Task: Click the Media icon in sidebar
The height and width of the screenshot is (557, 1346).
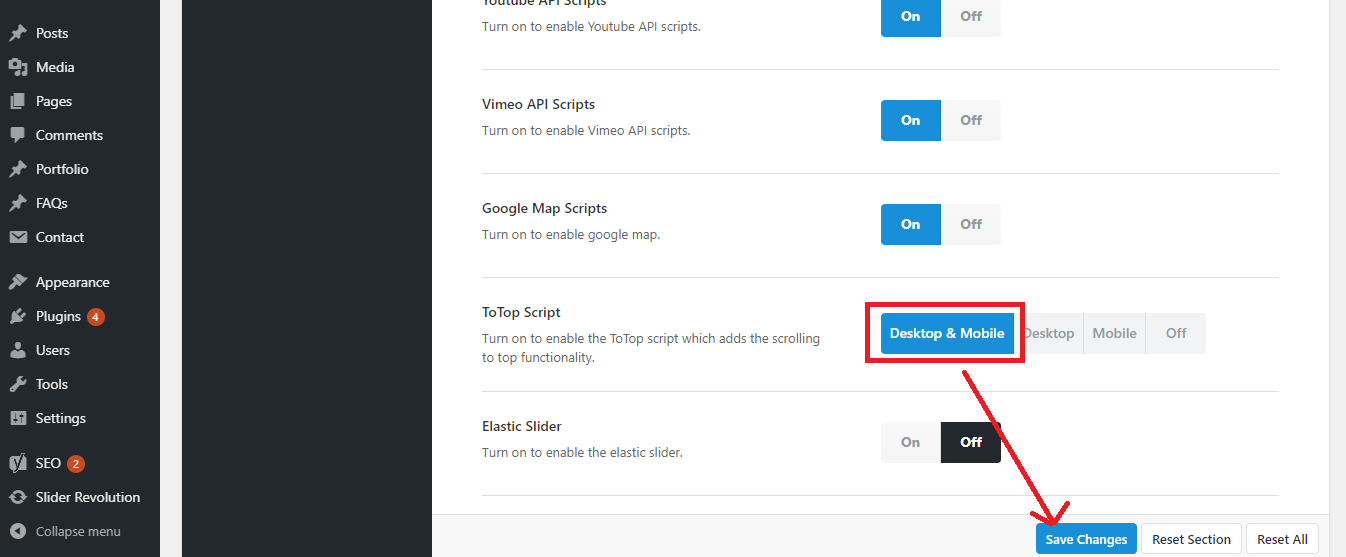Action: tap(18, 67)
